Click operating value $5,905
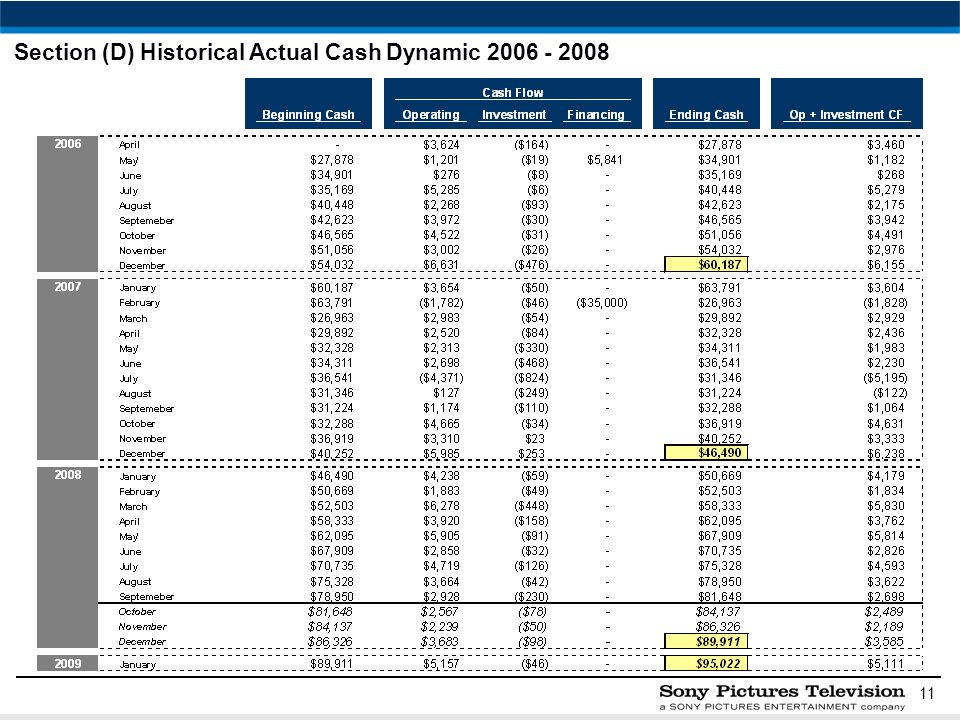Screen dimensions: 960x720 tap(441, 536)
